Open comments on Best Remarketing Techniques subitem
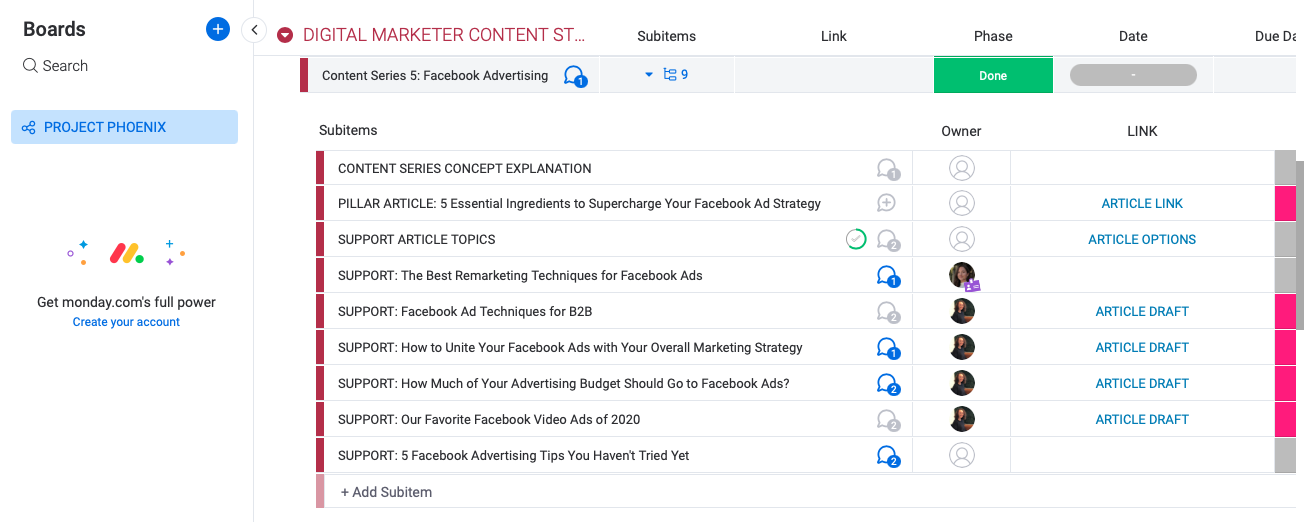 (887, 276)
